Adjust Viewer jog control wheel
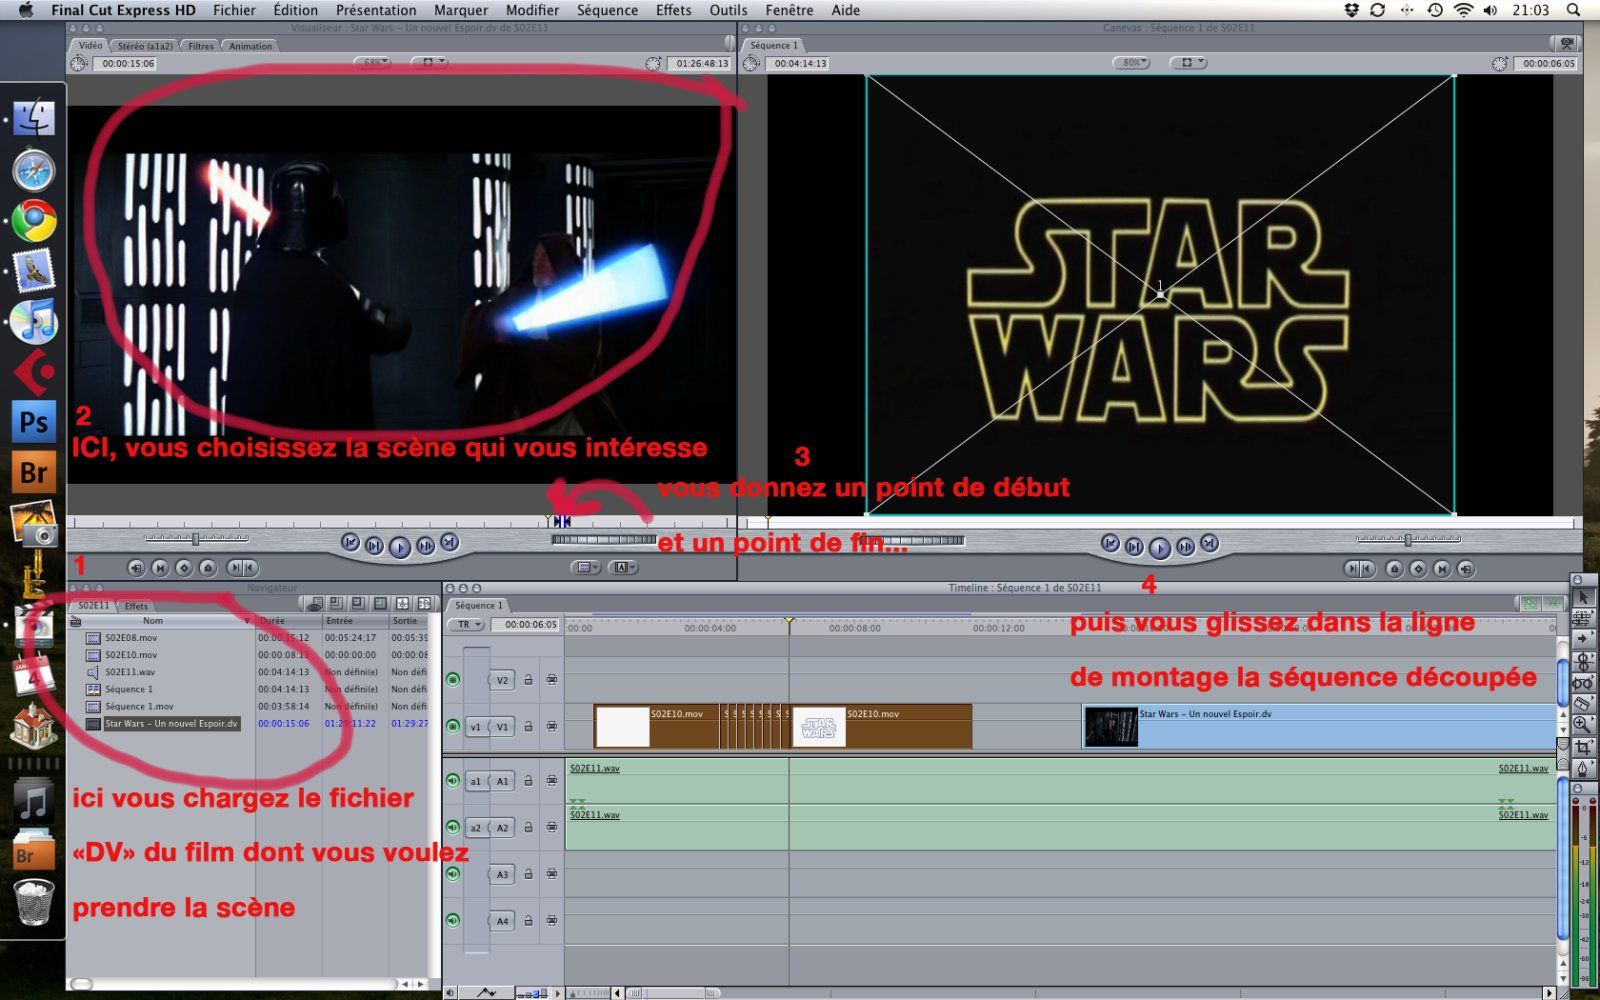This screenshot has width=1600, height=1000. (x=604, y=540)
